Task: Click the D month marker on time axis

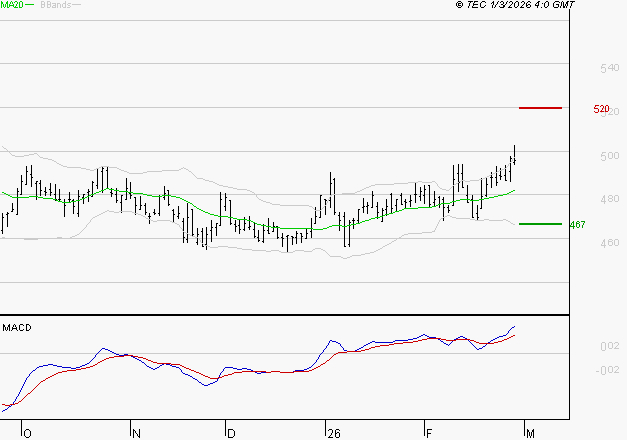Action: click(x=231, y=434)
